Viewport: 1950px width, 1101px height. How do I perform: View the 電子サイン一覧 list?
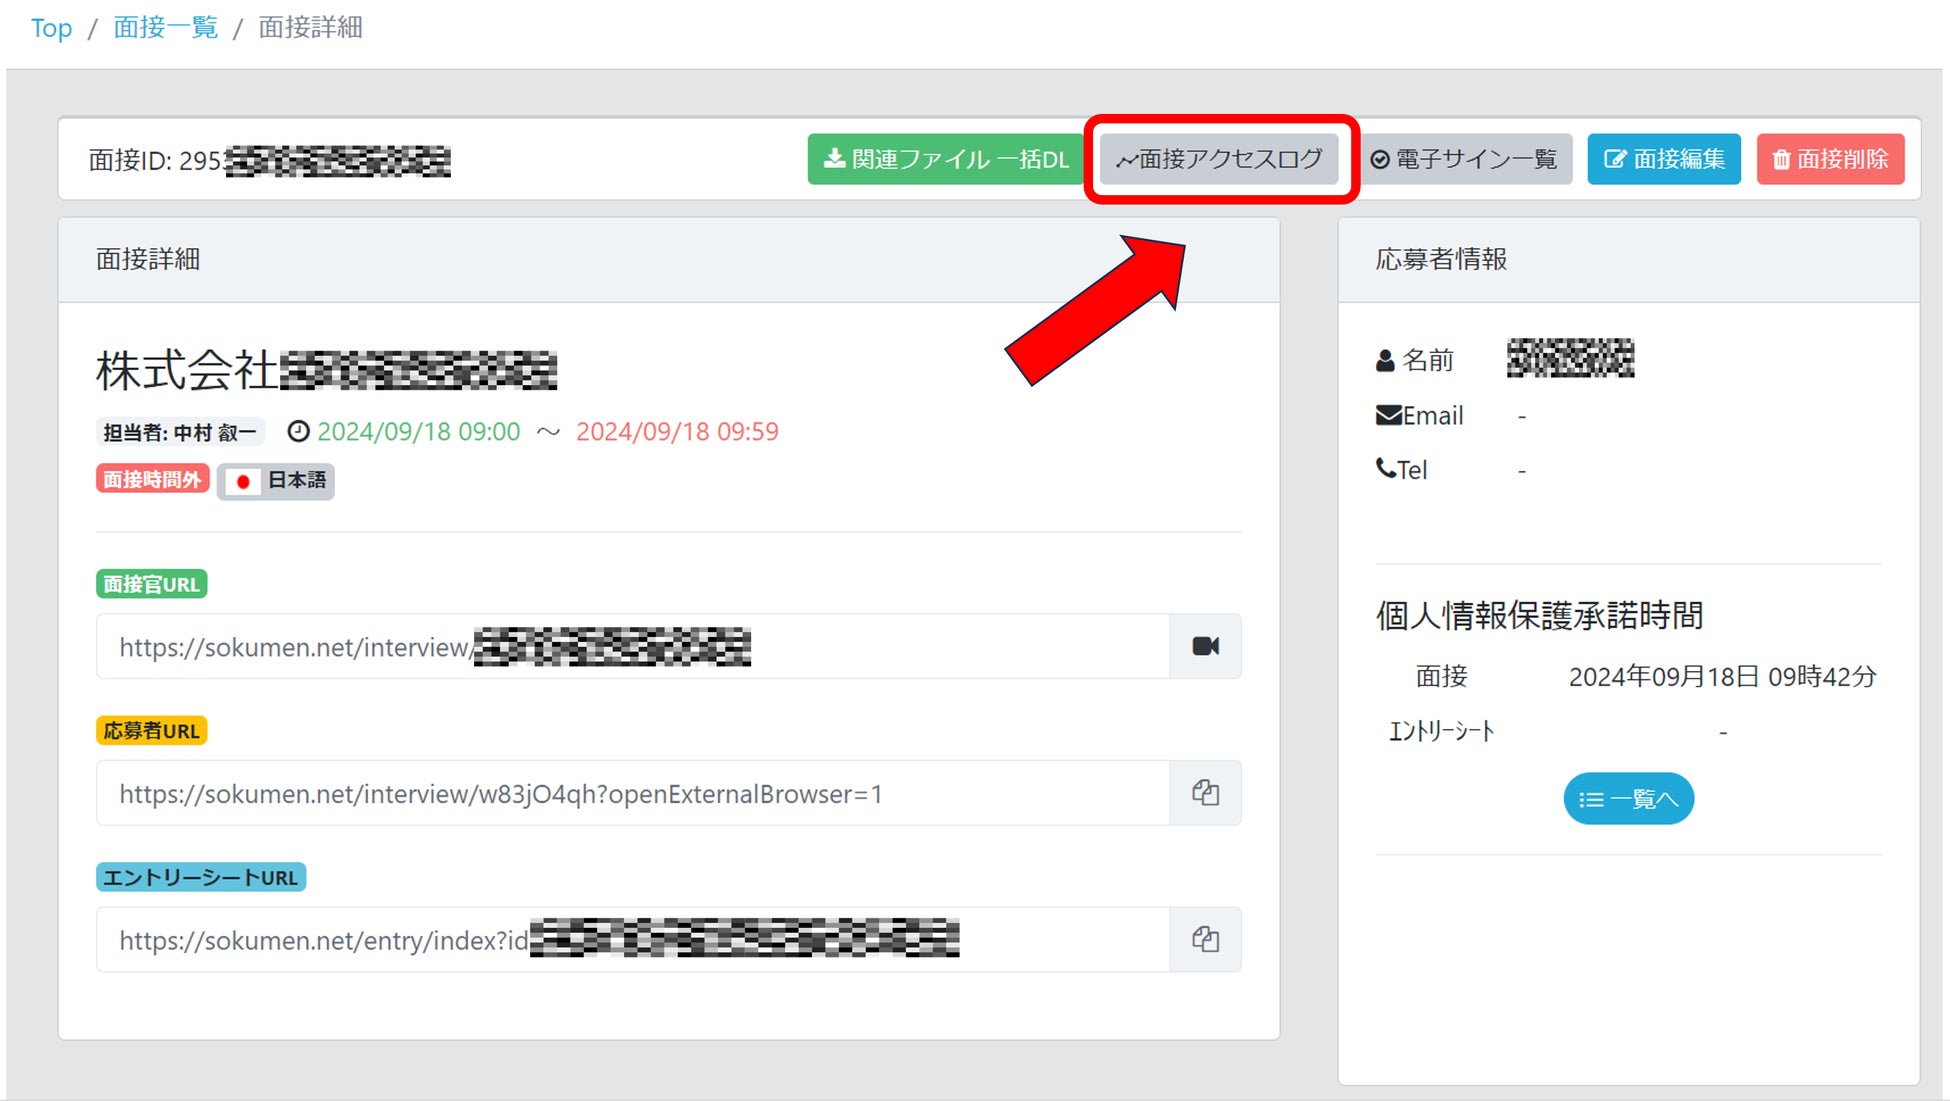(x=1464, y=159)
